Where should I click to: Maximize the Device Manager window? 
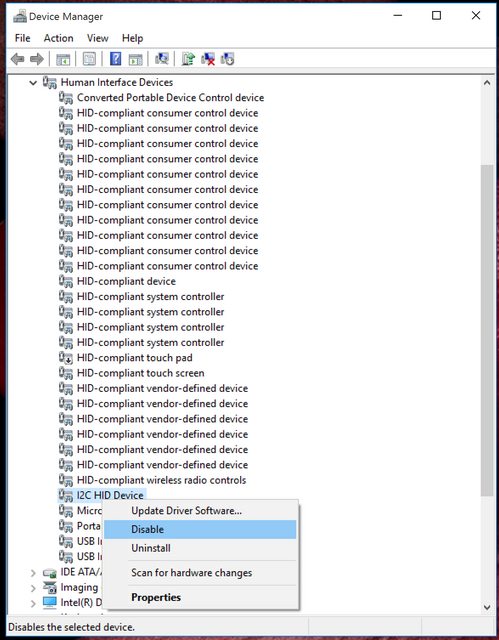tap(437, 16)
